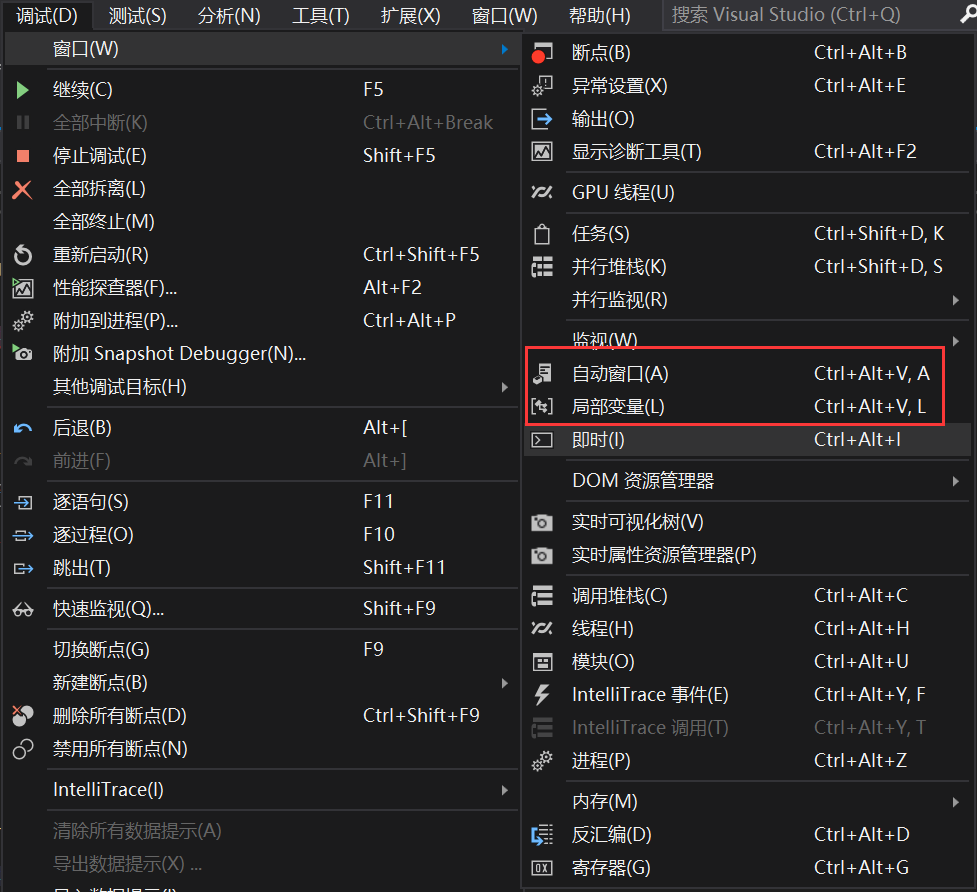
Task: Click the red X Detach All icon
Action: (x=22, y=189)
